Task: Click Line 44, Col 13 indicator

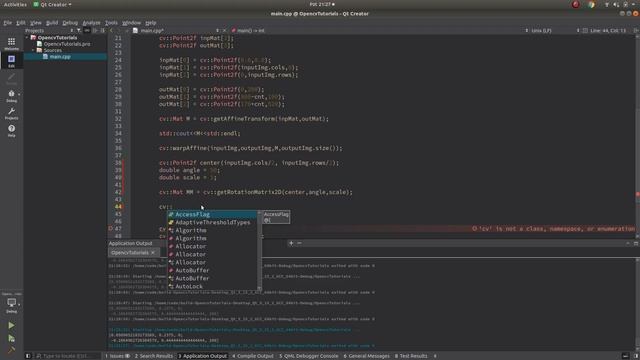Action: [608, 31]
